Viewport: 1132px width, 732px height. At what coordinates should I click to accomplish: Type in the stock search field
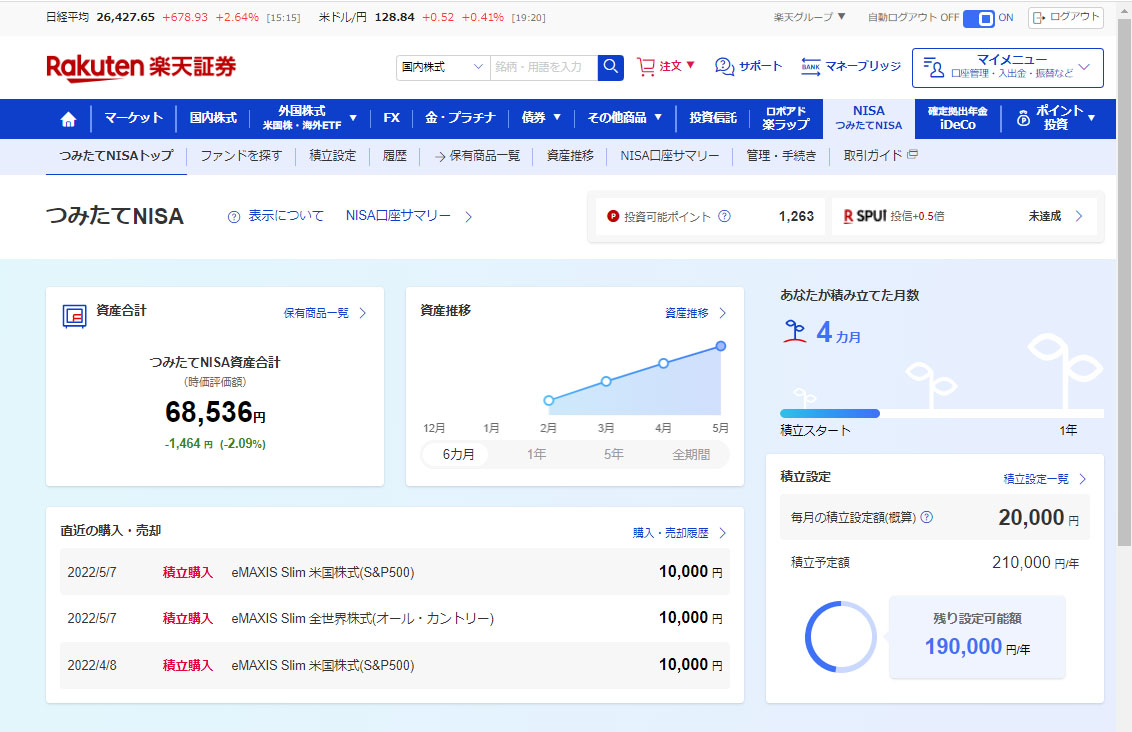543,67
